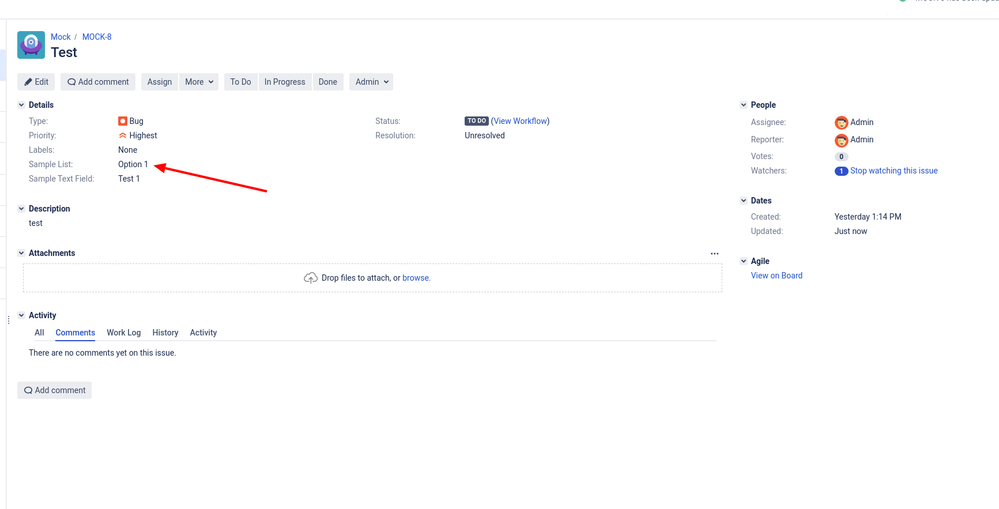Click the Reporter name Admin
Image resolution: width=999 pixels, height=509 pixels.
[x=862, y=140]
